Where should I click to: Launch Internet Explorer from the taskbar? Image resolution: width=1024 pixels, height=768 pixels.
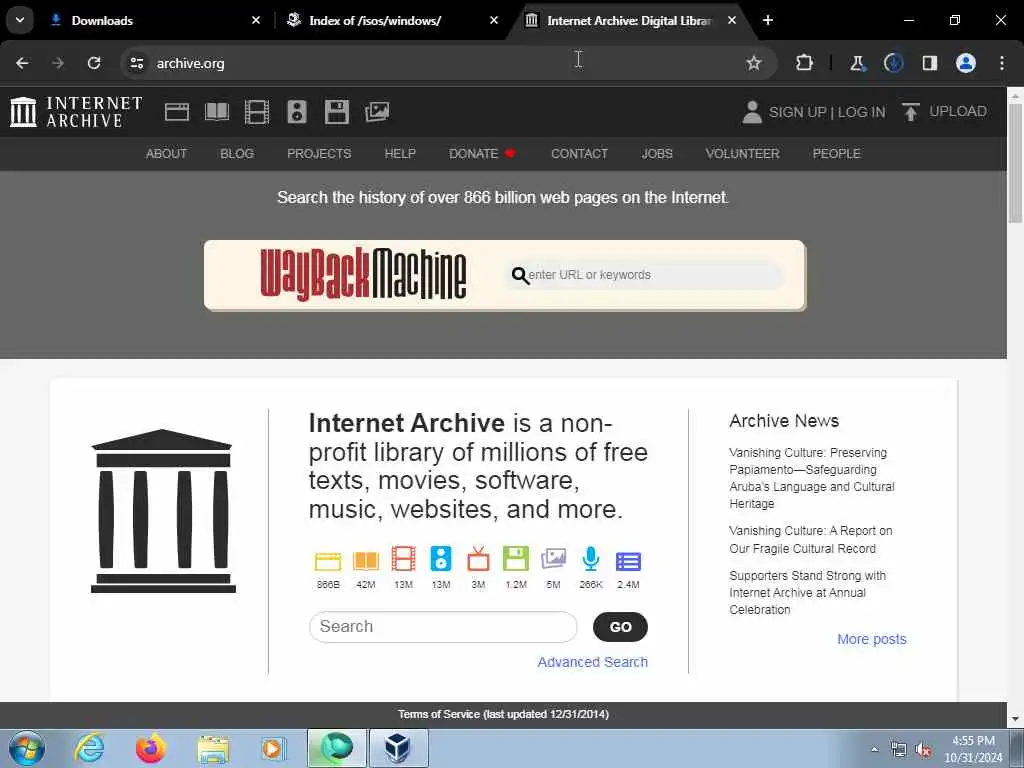coord(89,748)
